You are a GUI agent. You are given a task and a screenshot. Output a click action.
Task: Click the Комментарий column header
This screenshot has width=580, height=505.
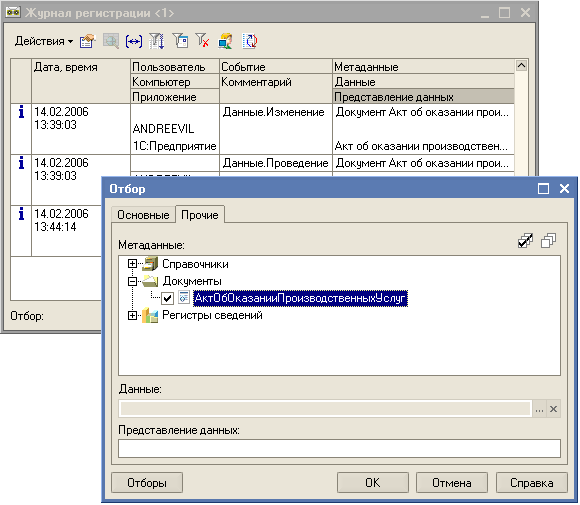click(x=276, y=89)
